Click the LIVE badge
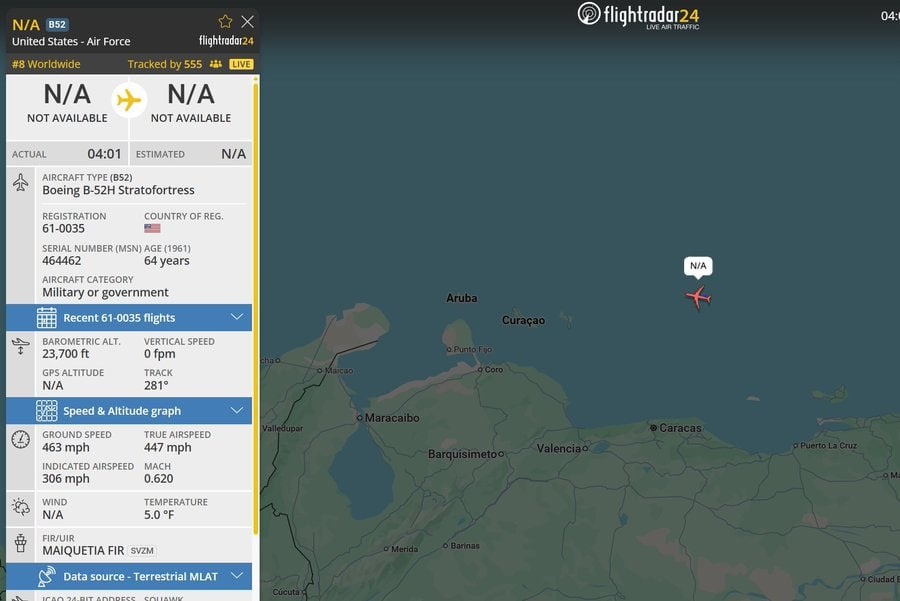The image size is (900, 601). click(x=241, y=64)
